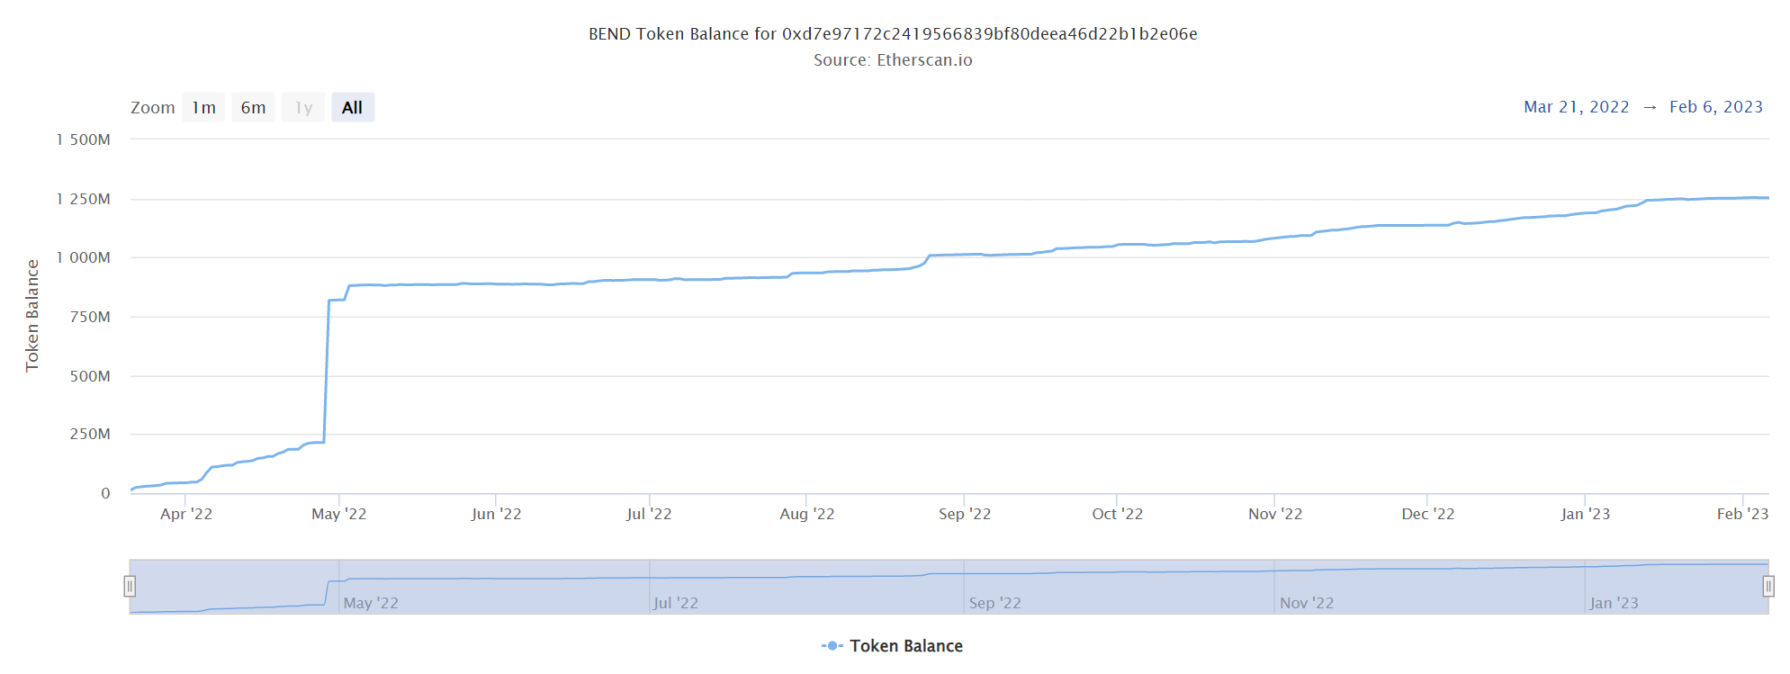Click the Feb 6, 2023 end date field
The width and height of the screenshot is (1790, 674).
pyautogui.click(x=1716, y=107)
